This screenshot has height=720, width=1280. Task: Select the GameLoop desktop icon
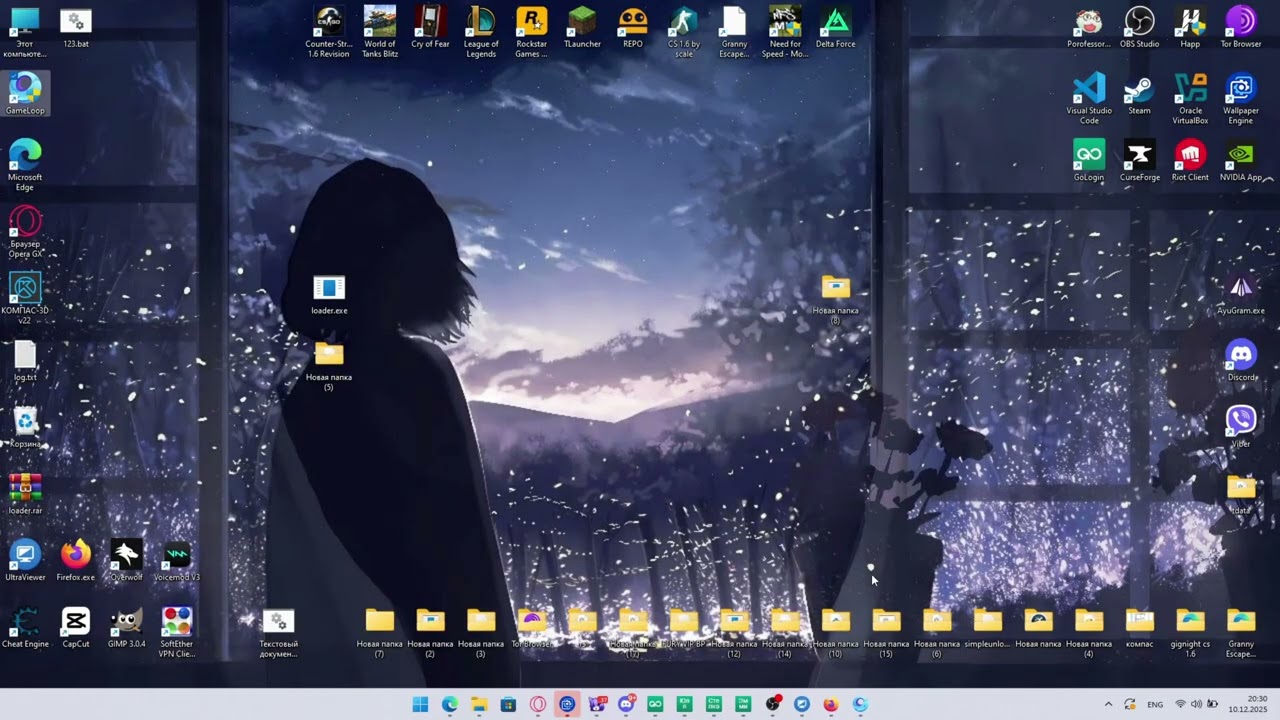click(25, 95)
